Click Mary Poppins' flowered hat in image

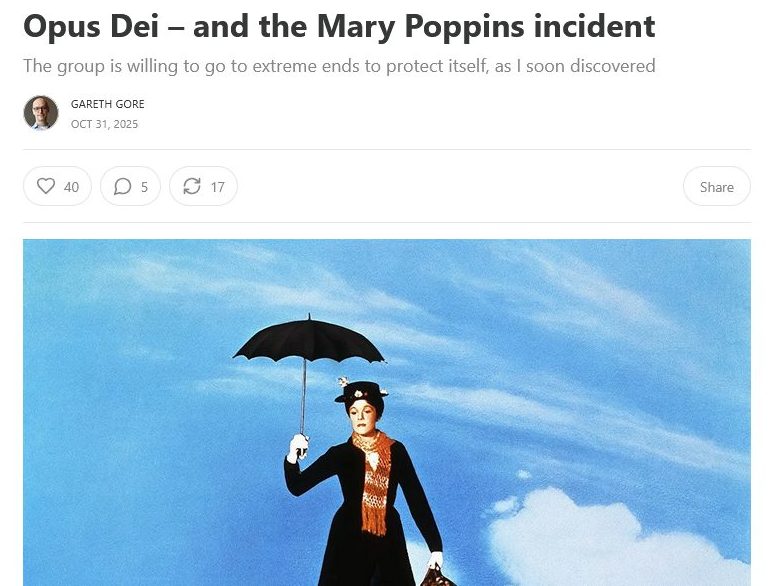pos(361,391)
